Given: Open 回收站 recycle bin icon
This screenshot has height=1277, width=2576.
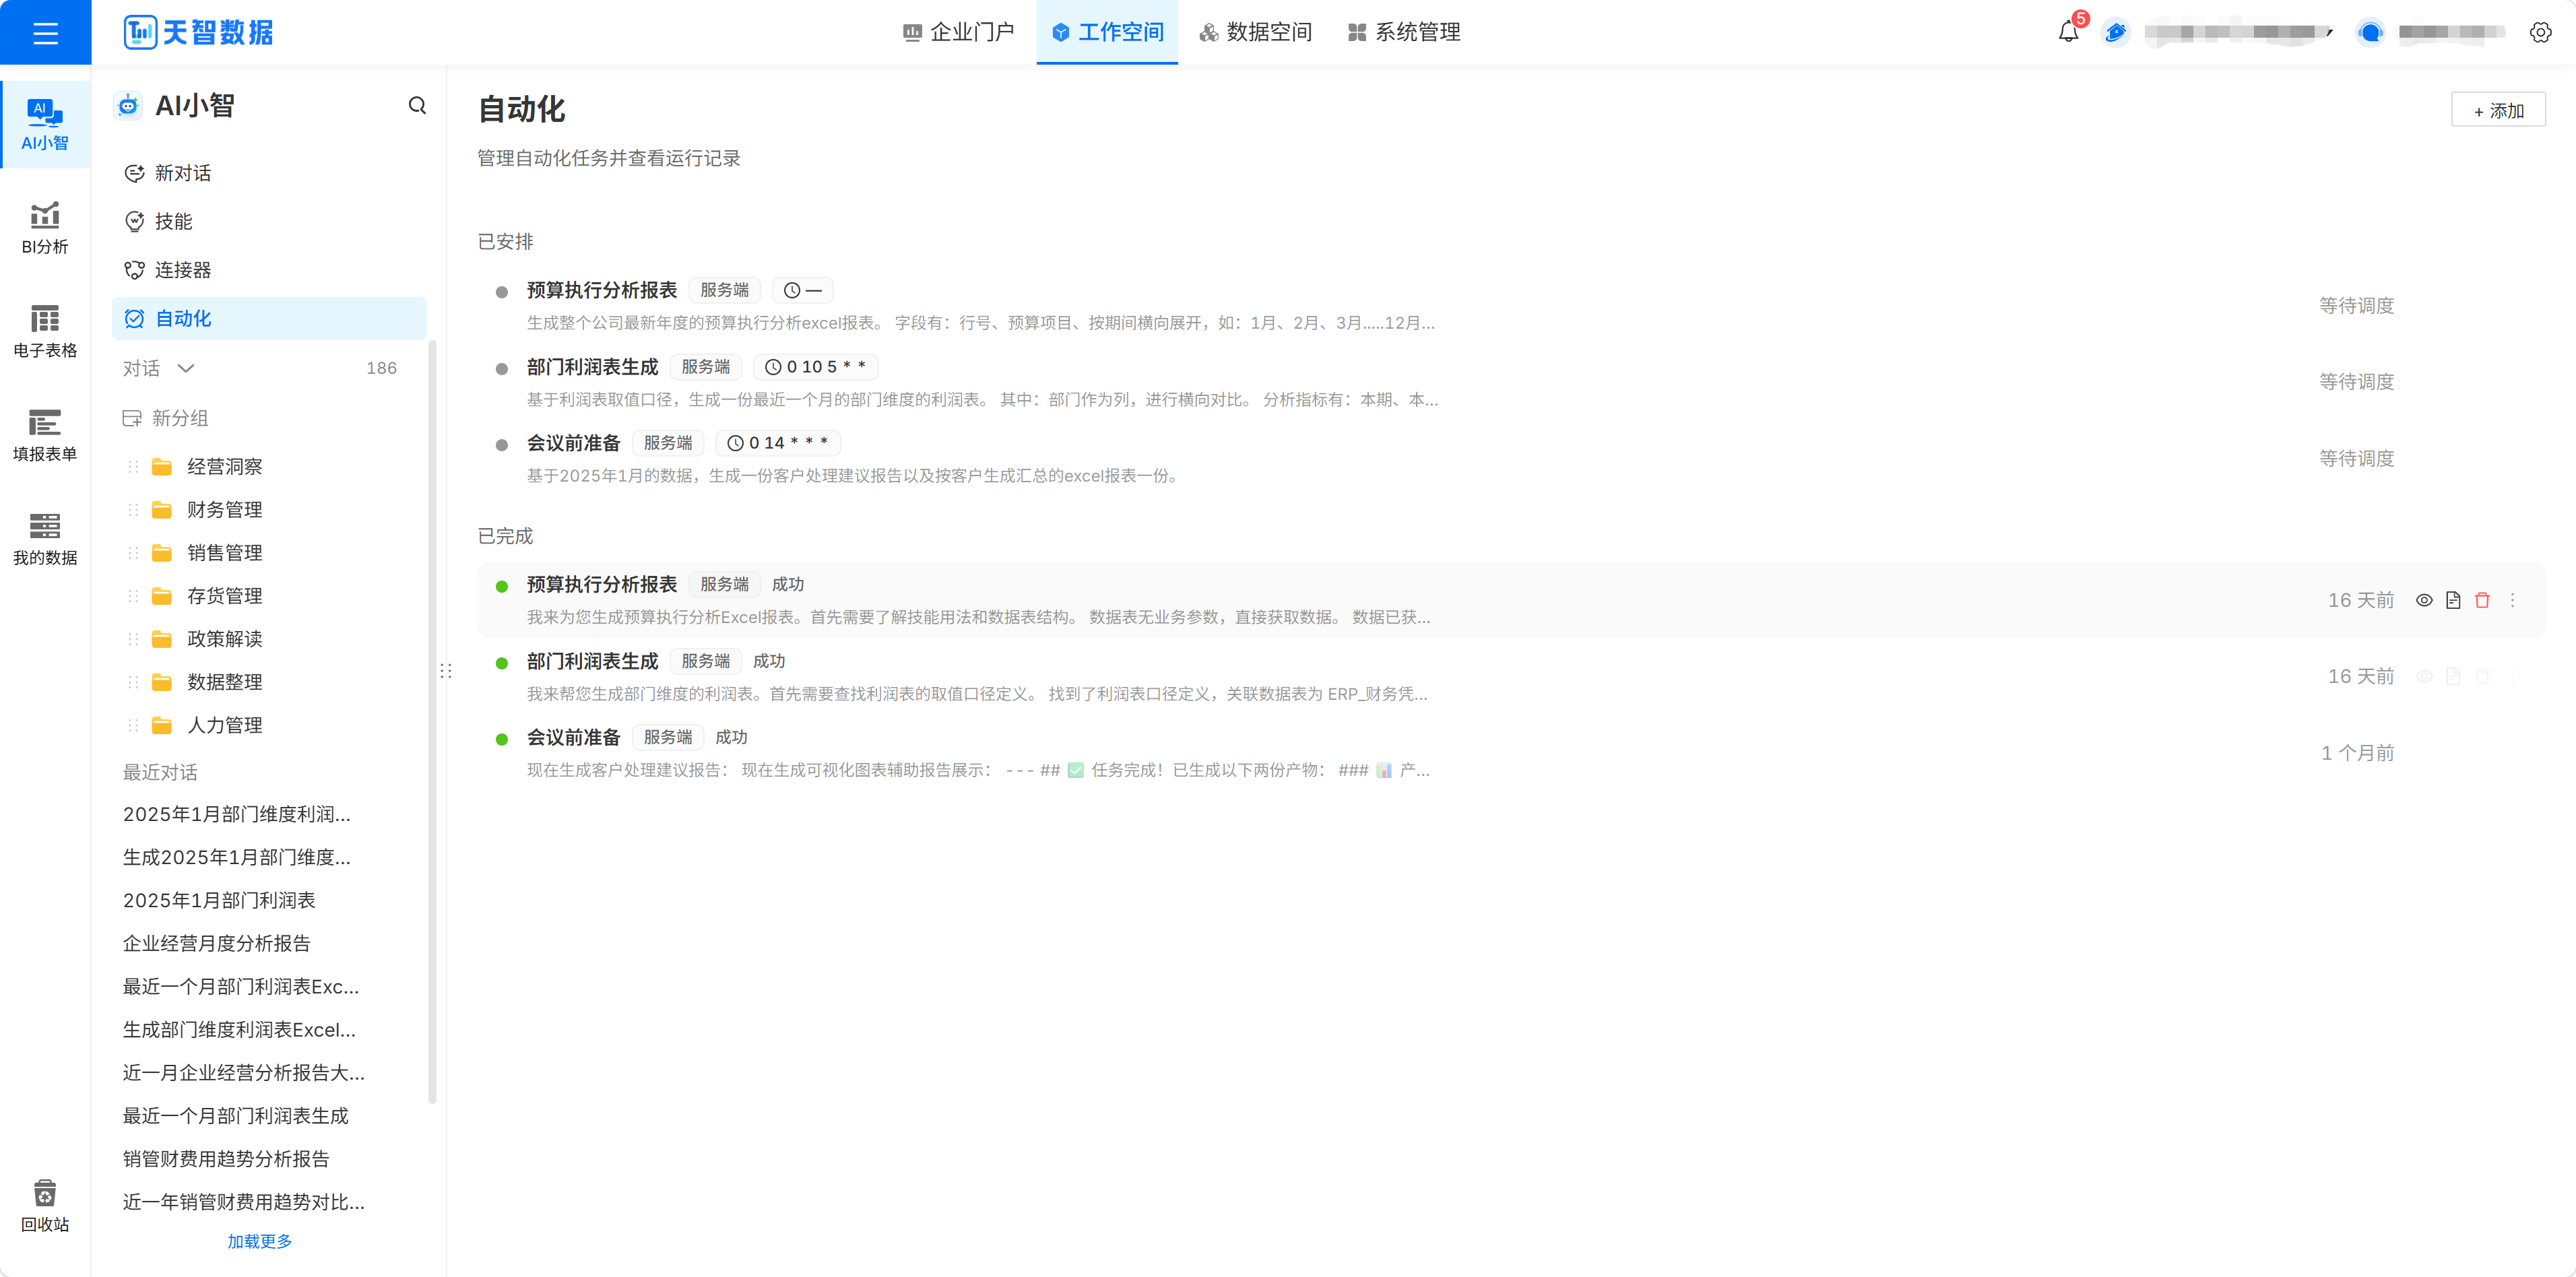Looking at the screenshot, I should [45, 1206].
